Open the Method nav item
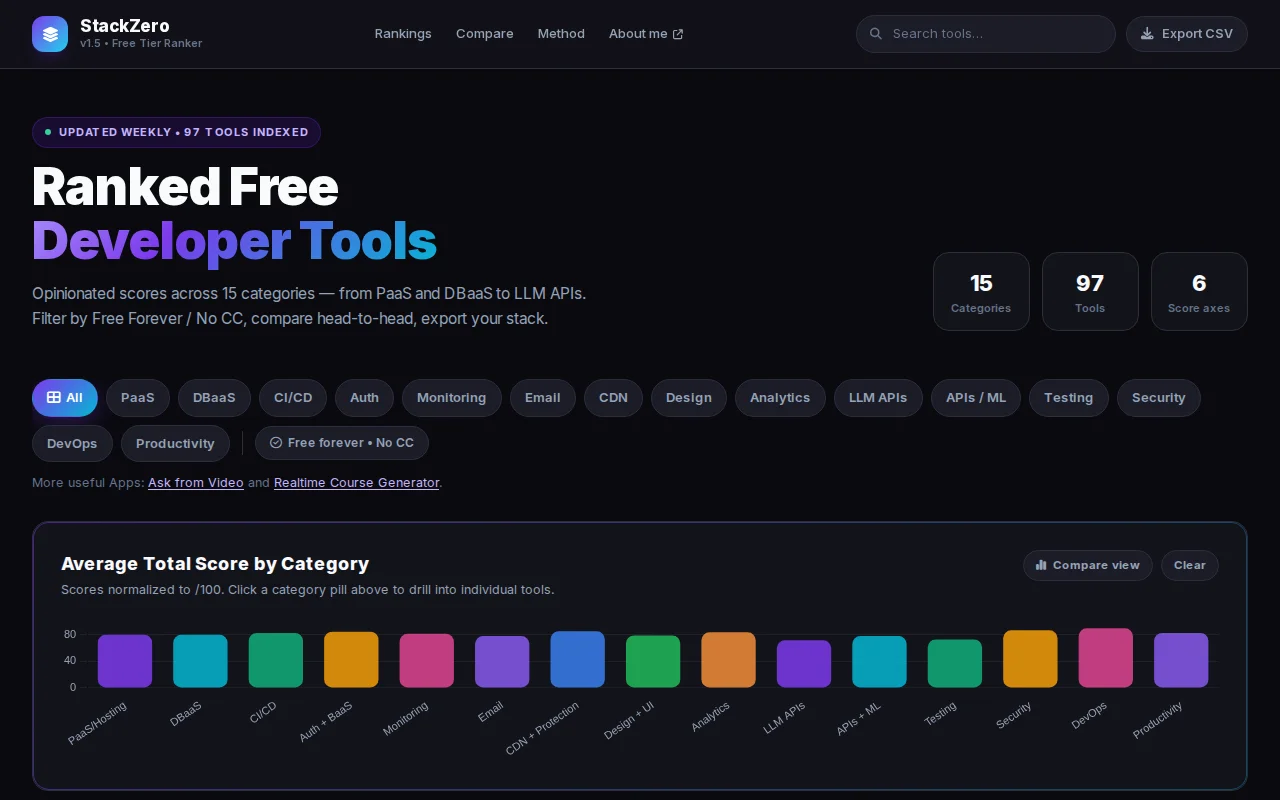Viewport: 1280px width, 800px height. tap(561, 34)
